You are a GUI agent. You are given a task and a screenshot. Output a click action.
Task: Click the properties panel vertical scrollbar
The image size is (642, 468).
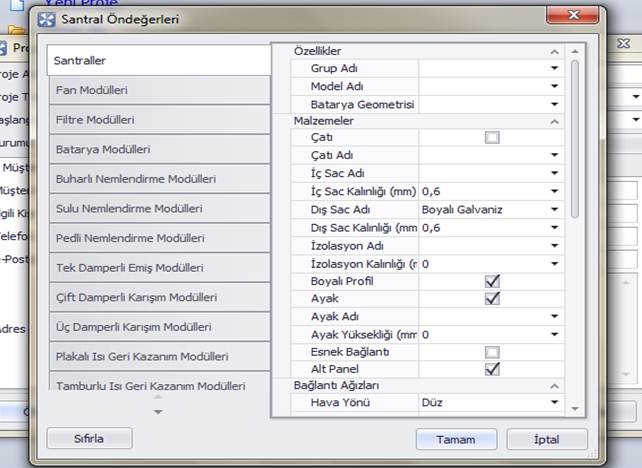tap(574, 140)
